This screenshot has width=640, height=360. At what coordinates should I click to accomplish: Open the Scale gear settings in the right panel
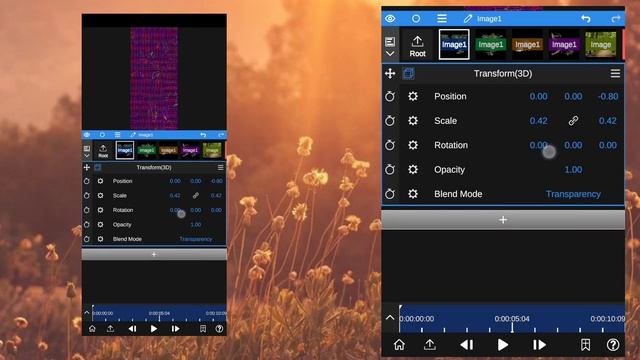point(413,121)
